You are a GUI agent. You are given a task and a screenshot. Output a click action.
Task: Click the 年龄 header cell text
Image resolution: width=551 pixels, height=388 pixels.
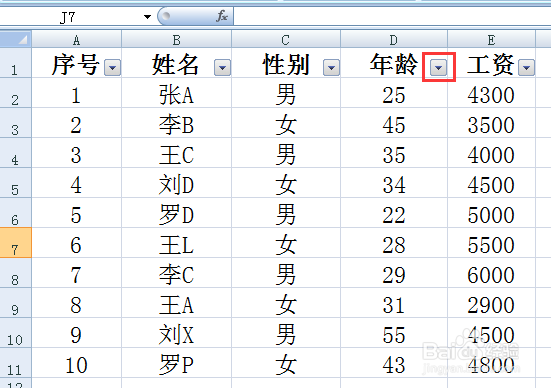click(x=394, y=65)
